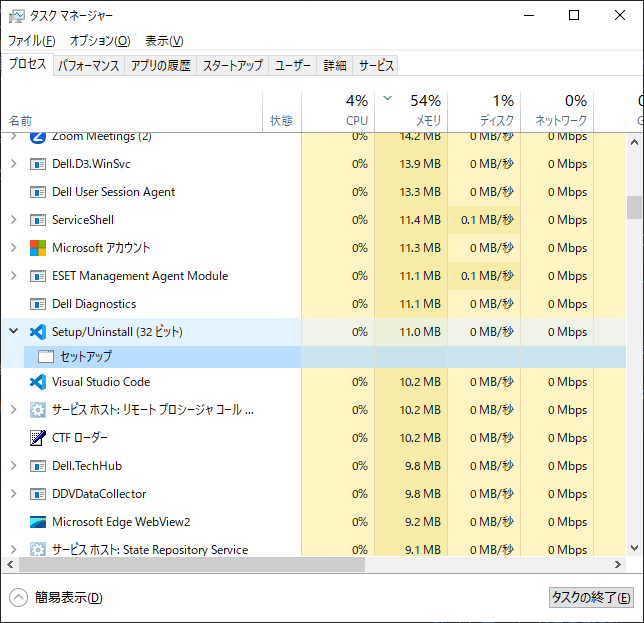Click the Dell User Session Agent icon
The image size is (644, 623).
tap(38, 192)
